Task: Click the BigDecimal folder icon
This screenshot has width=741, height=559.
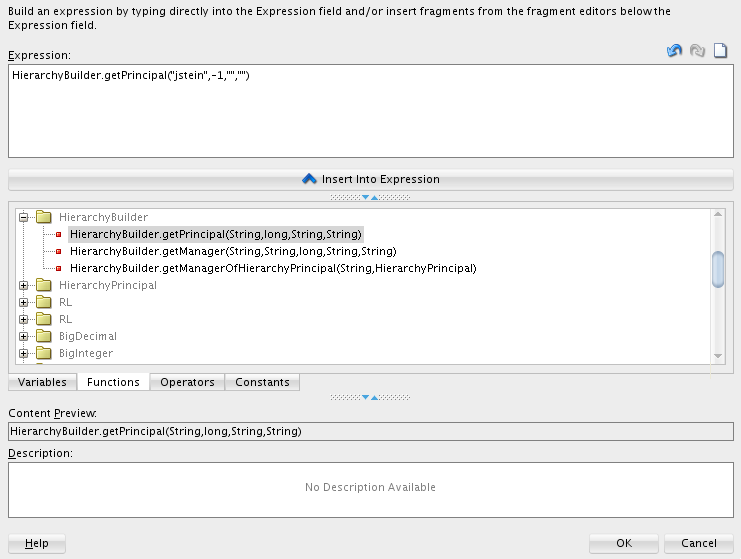Action: (44, 336)
